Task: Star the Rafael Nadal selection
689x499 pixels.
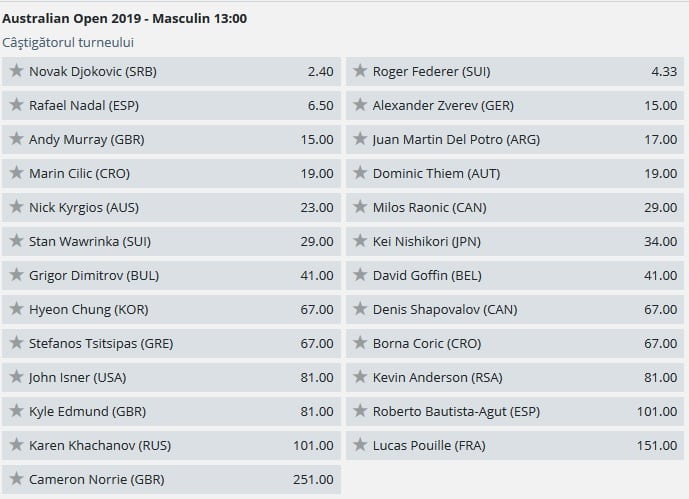Action: pos(16,105)
